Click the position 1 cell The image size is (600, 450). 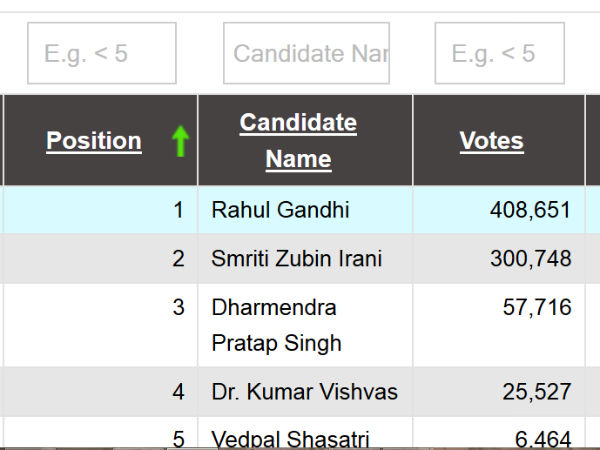coord(178,210)
